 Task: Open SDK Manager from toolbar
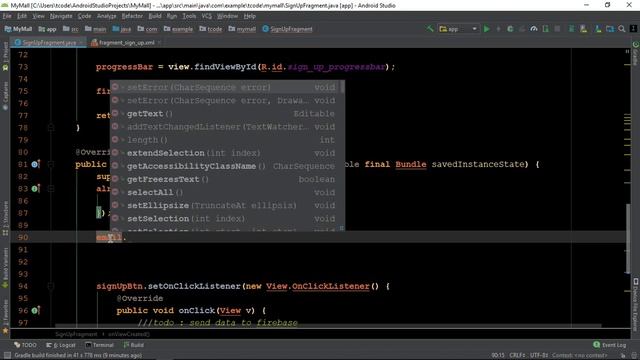[x=598, y=29]
